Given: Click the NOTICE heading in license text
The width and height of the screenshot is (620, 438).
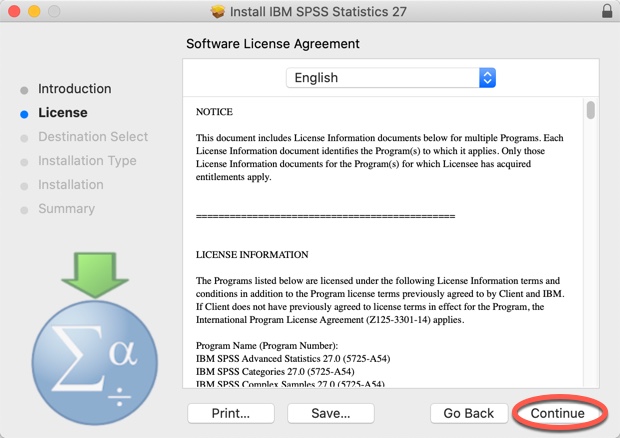Looking at the screenshot, I should pos(214,112).
